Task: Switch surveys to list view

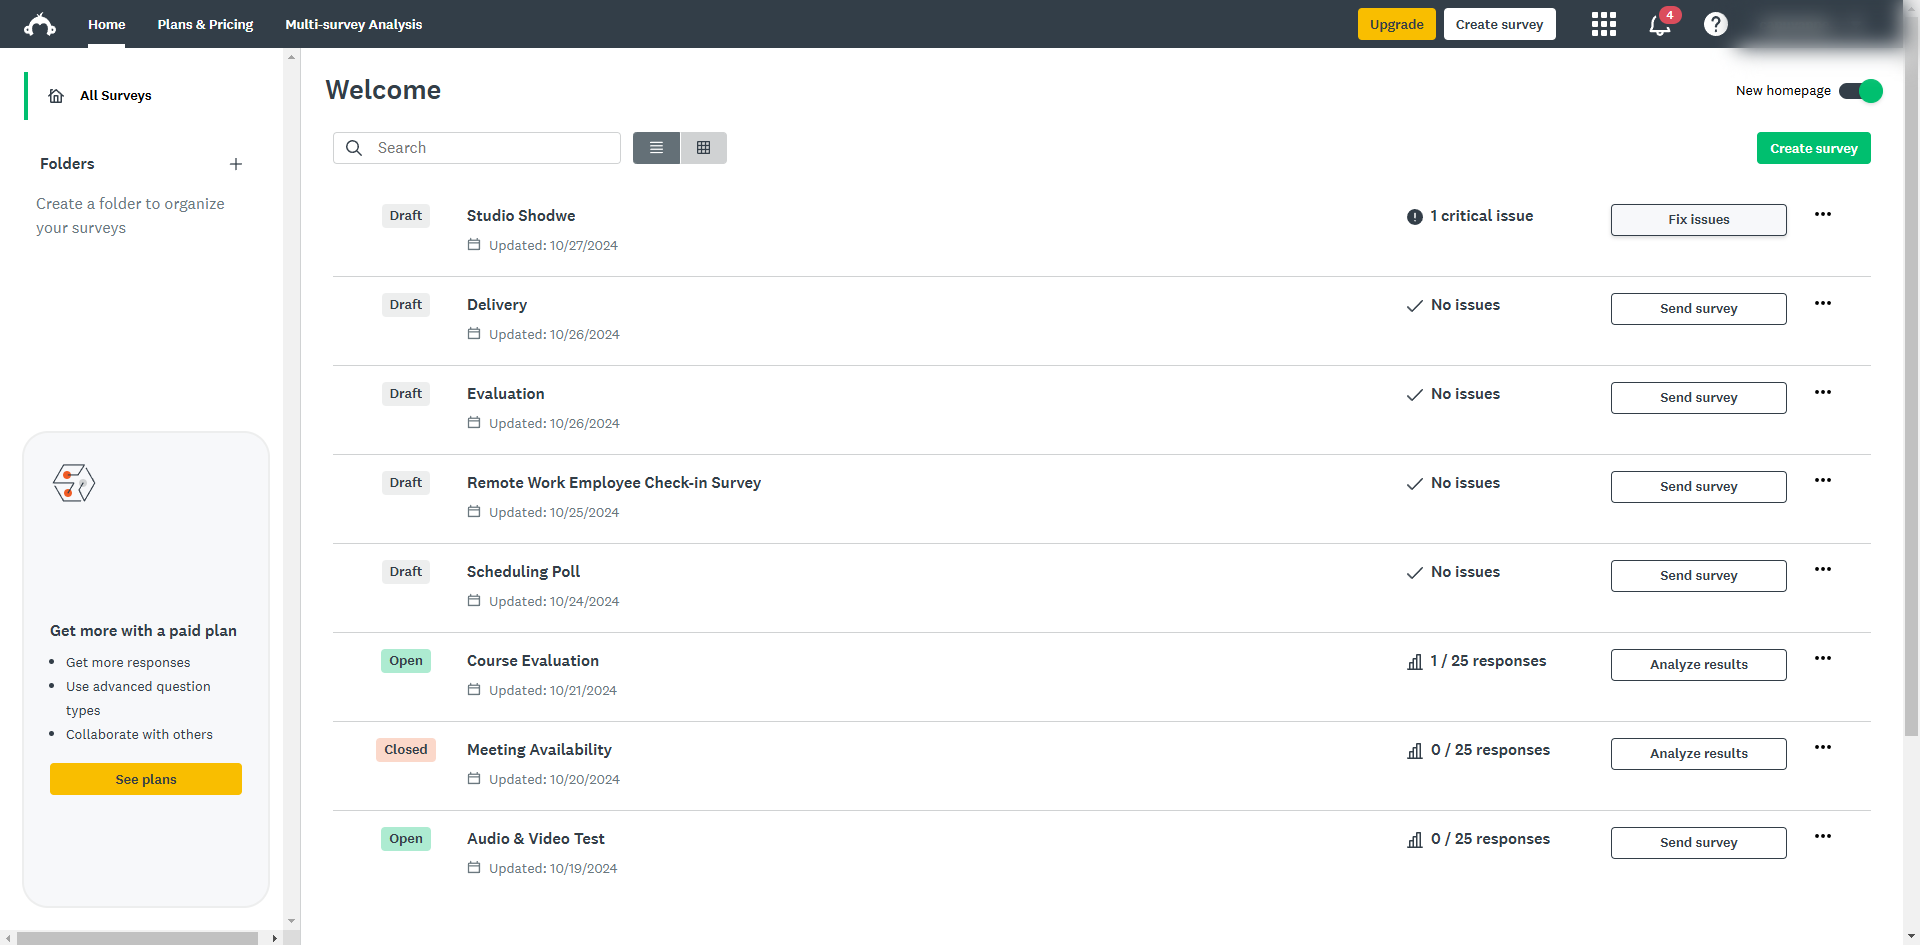Action: [656, 147]
